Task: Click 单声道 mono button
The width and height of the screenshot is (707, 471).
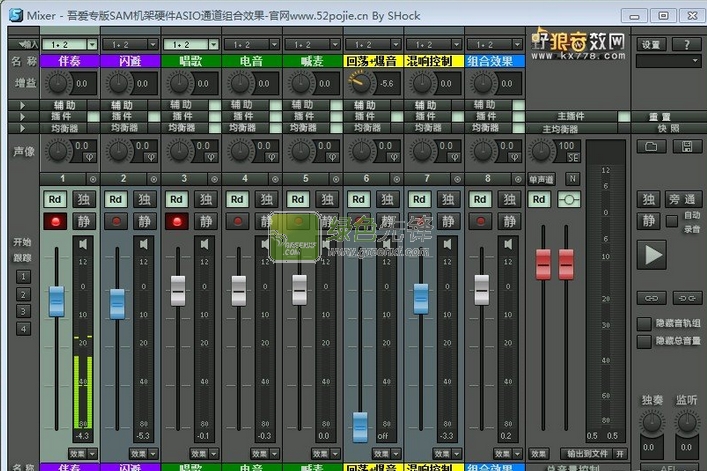Action: point(541,179)
